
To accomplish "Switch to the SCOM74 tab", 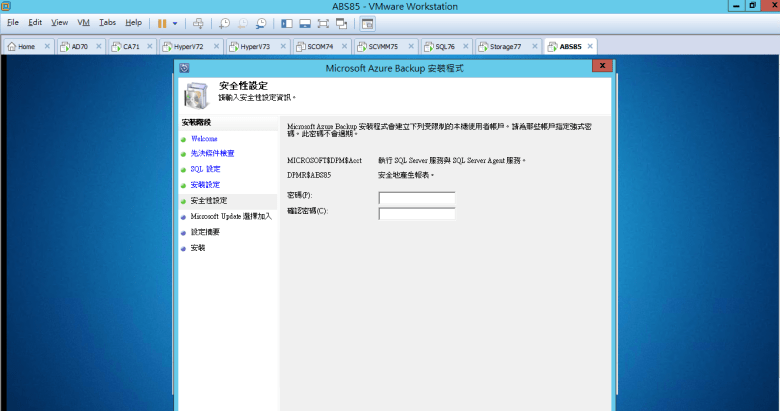I will (320, 46).
